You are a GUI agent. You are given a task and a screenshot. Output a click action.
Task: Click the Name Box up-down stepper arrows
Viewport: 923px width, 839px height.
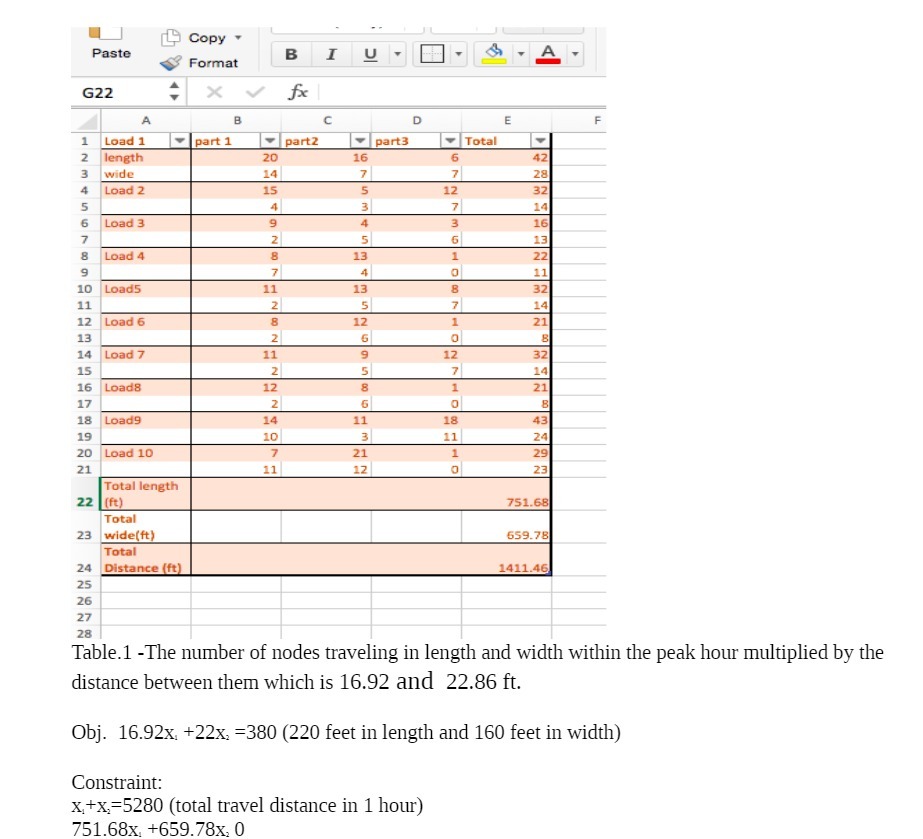pyautogui.click(x=174, y=92)
